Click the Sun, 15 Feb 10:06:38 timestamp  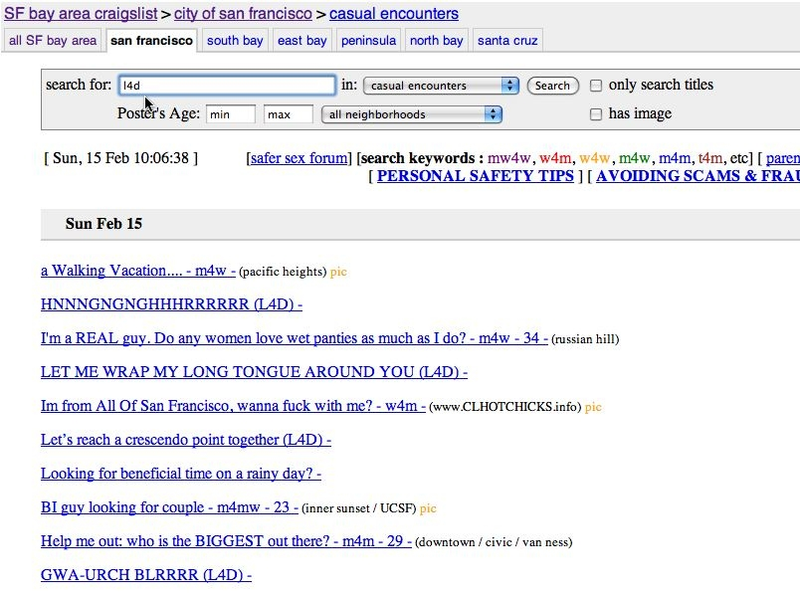click(x=121, y=158)
